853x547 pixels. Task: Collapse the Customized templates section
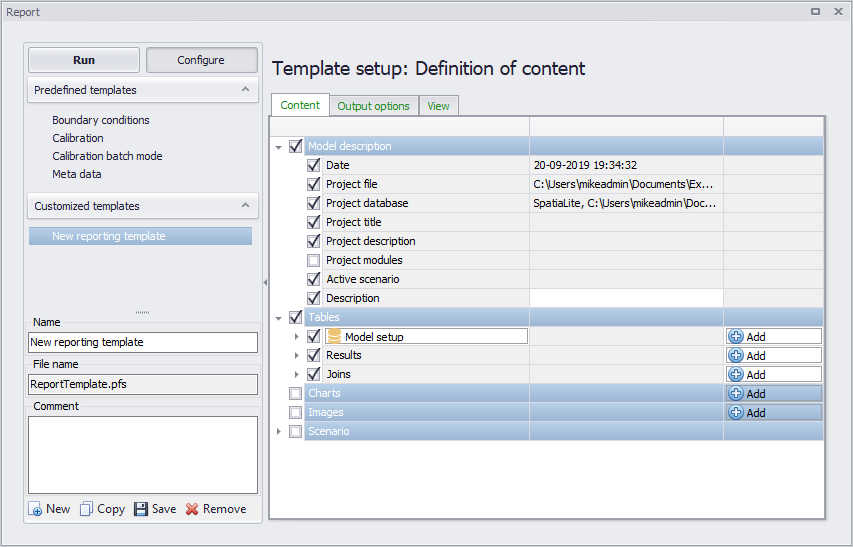click(245, 205)
